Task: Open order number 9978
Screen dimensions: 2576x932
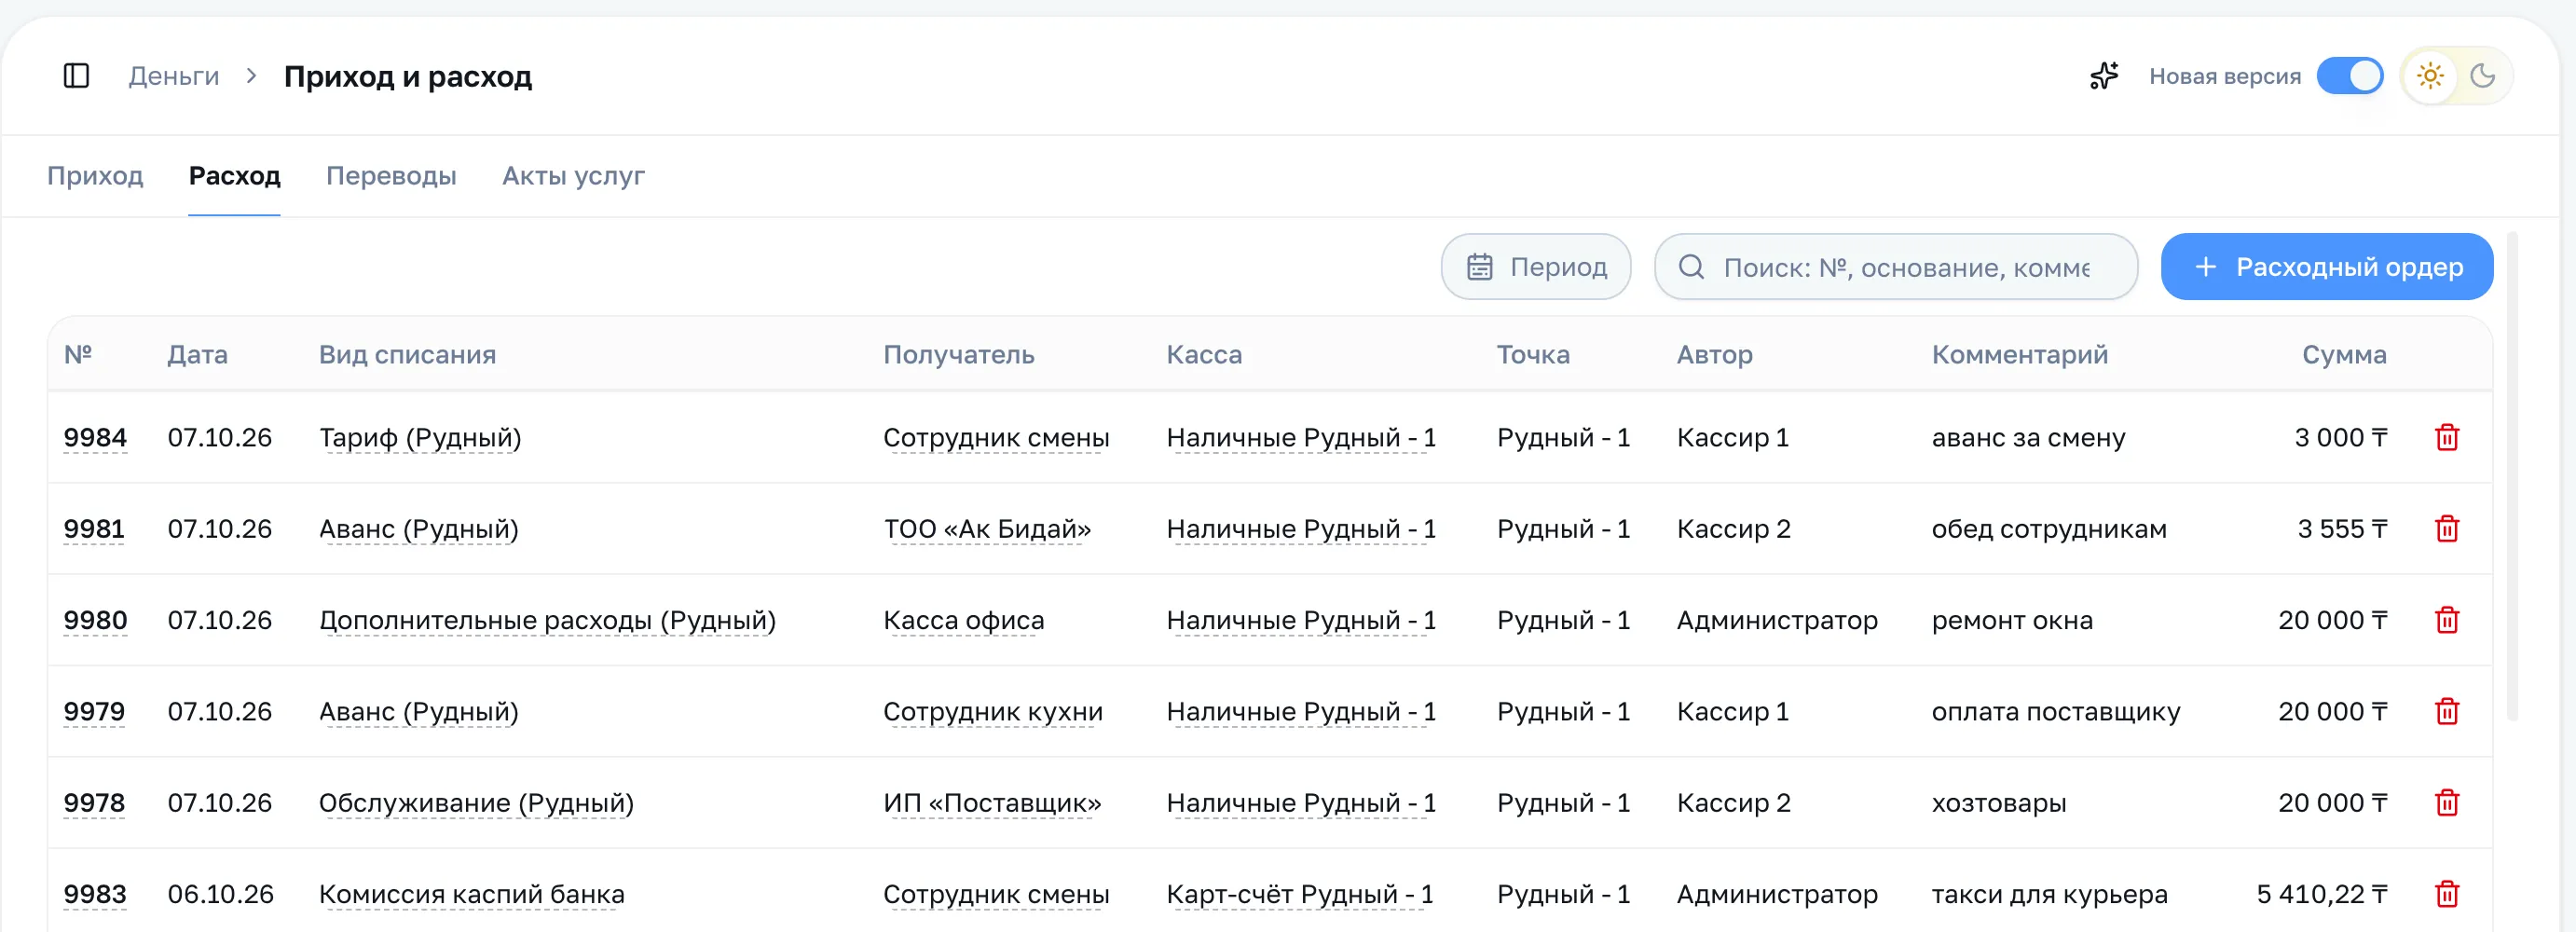Action: [94, 803]
